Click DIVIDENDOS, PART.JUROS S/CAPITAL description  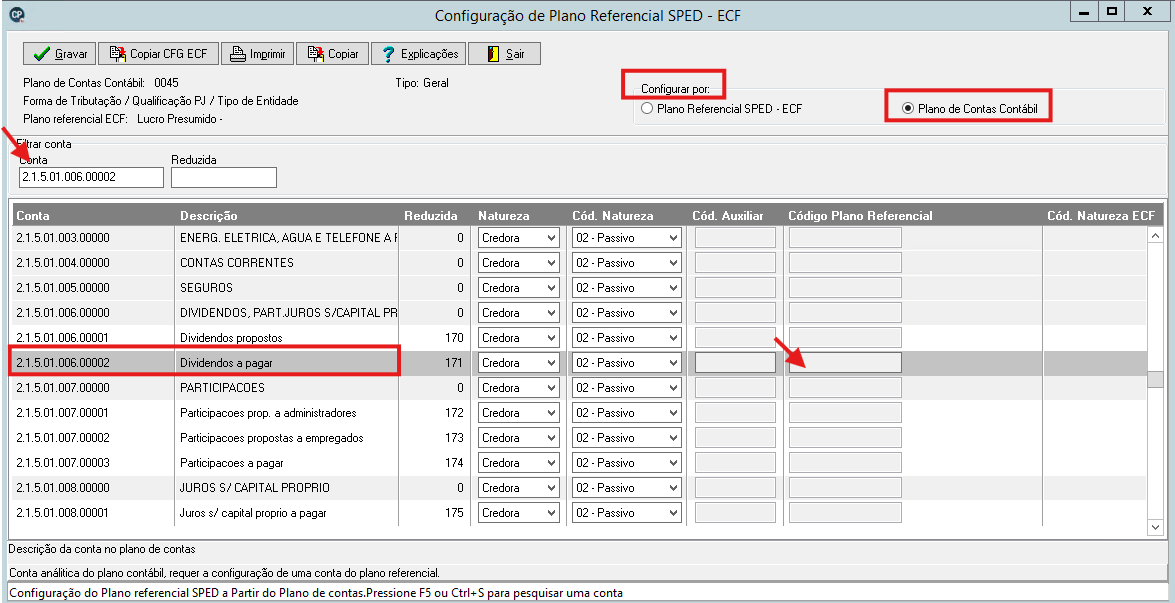click(x=289, y=313)
